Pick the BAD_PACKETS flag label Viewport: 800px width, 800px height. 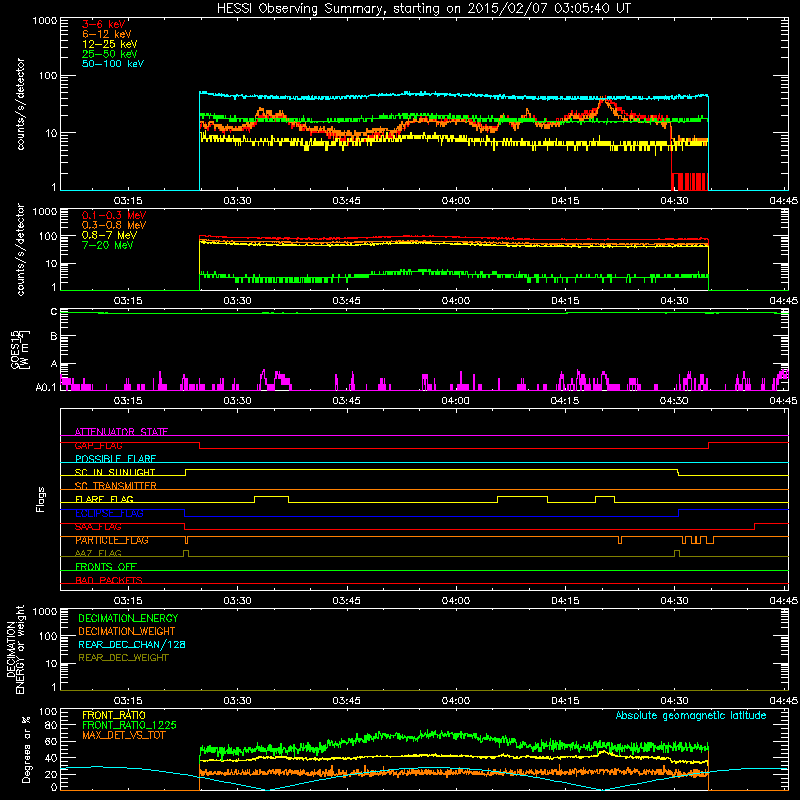click(109, 580)
